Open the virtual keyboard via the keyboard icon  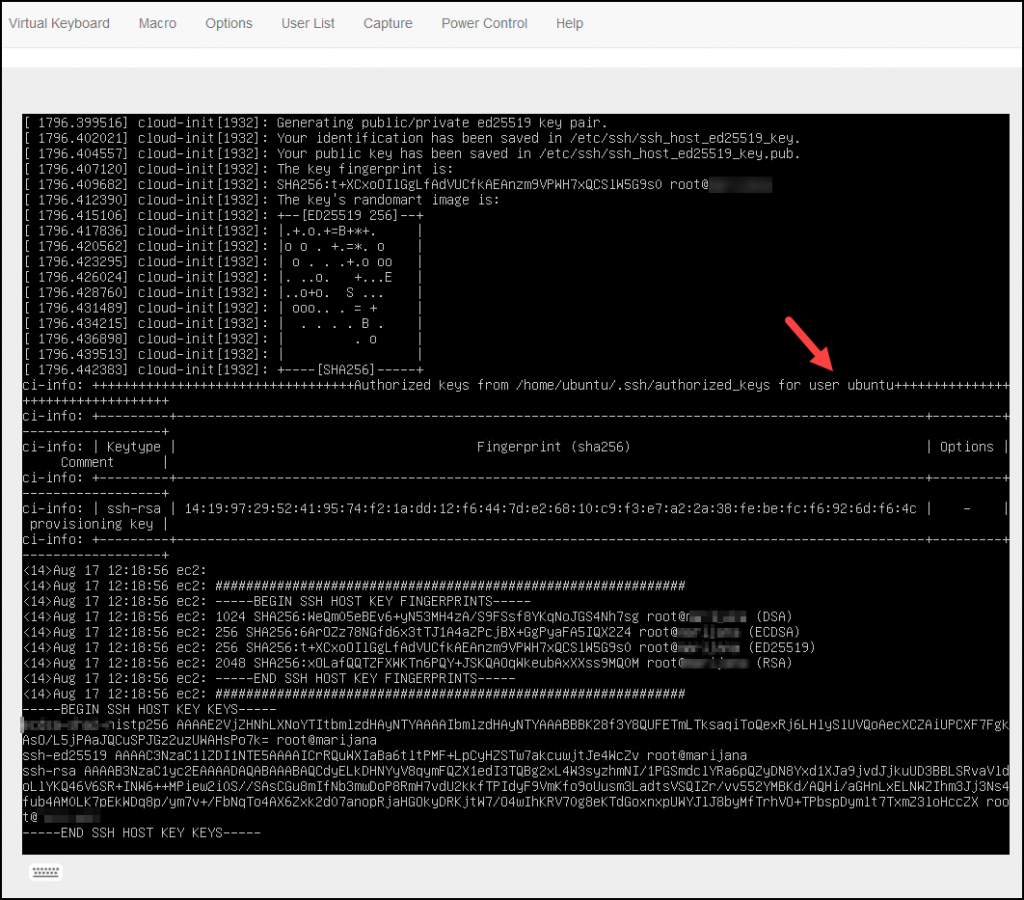click(x=47, y=871)
